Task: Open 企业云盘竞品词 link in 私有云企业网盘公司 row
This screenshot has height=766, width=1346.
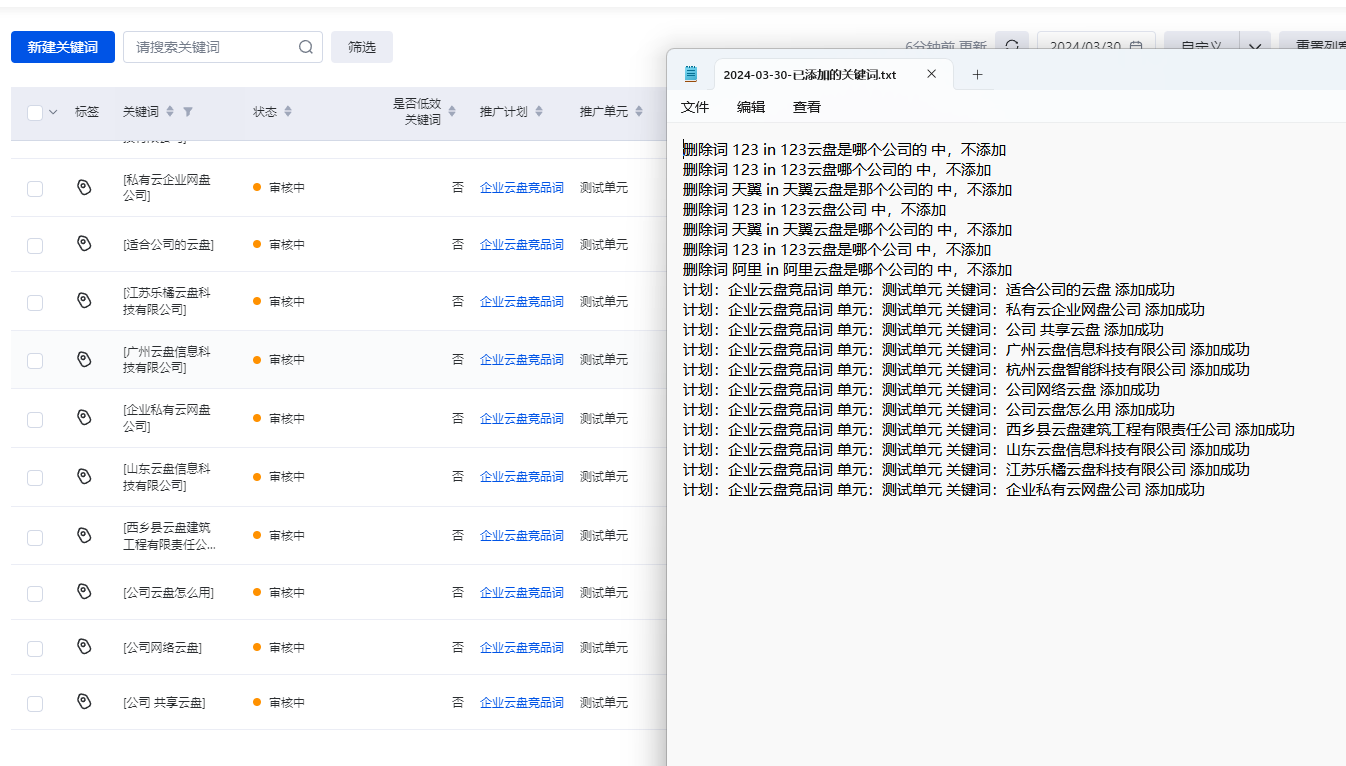Action: coord(522,187)
